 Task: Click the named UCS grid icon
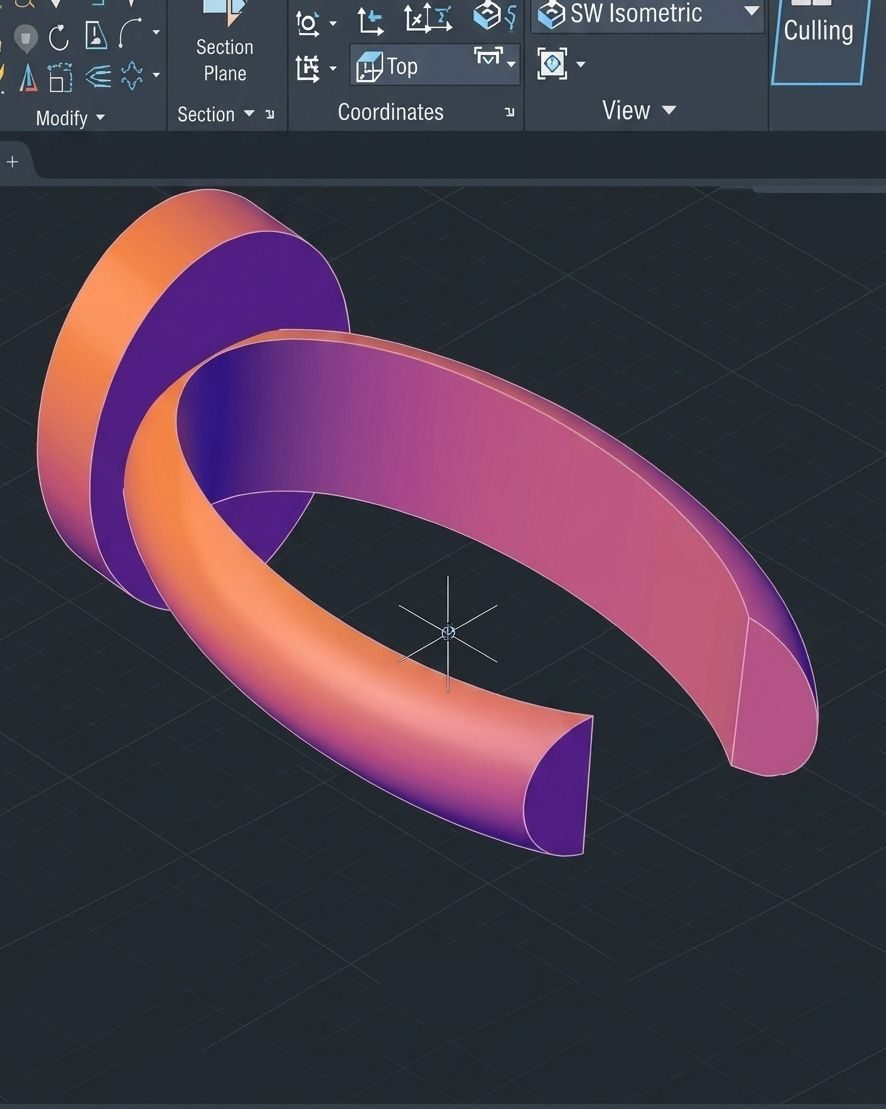click(307, 69)
